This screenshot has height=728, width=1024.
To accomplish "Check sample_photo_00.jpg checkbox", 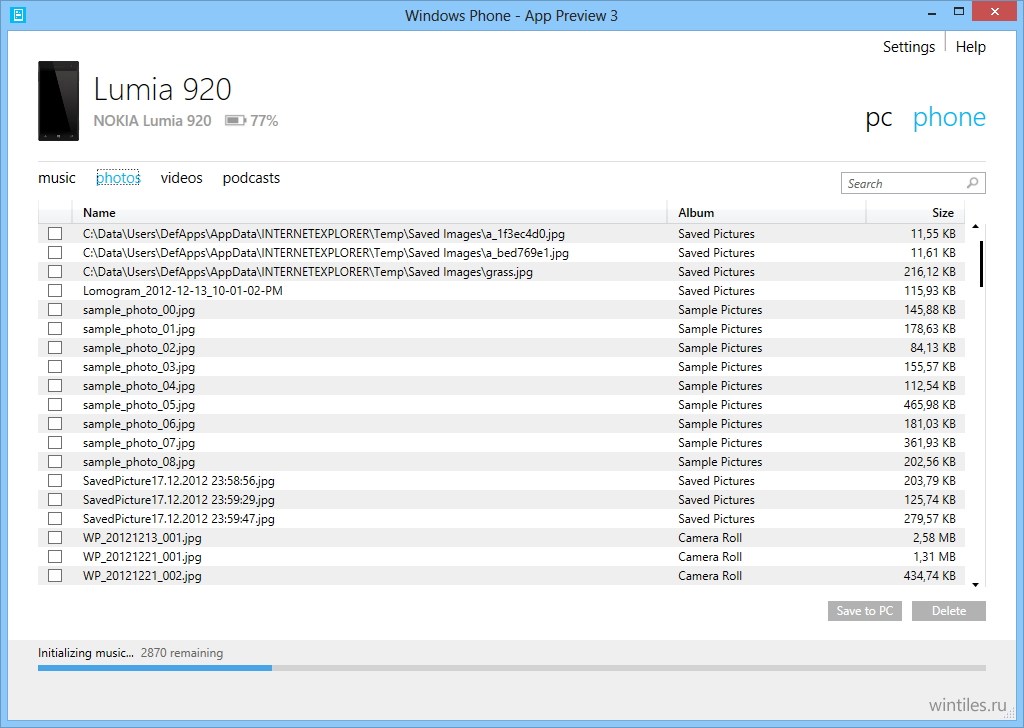I will click(55, 309).
